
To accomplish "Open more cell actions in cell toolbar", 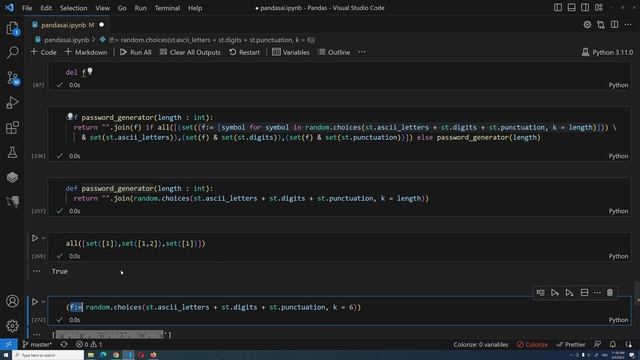I will coord(597,293).
